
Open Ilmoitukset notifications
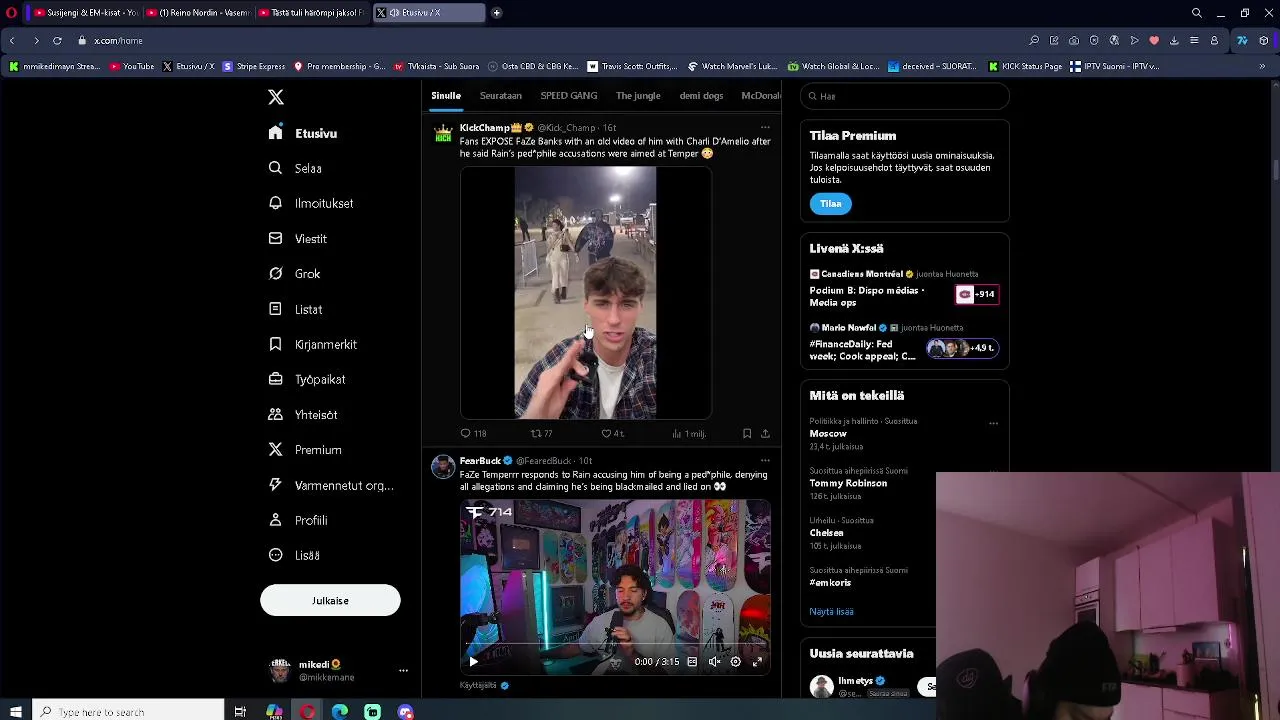click(311, 203)
